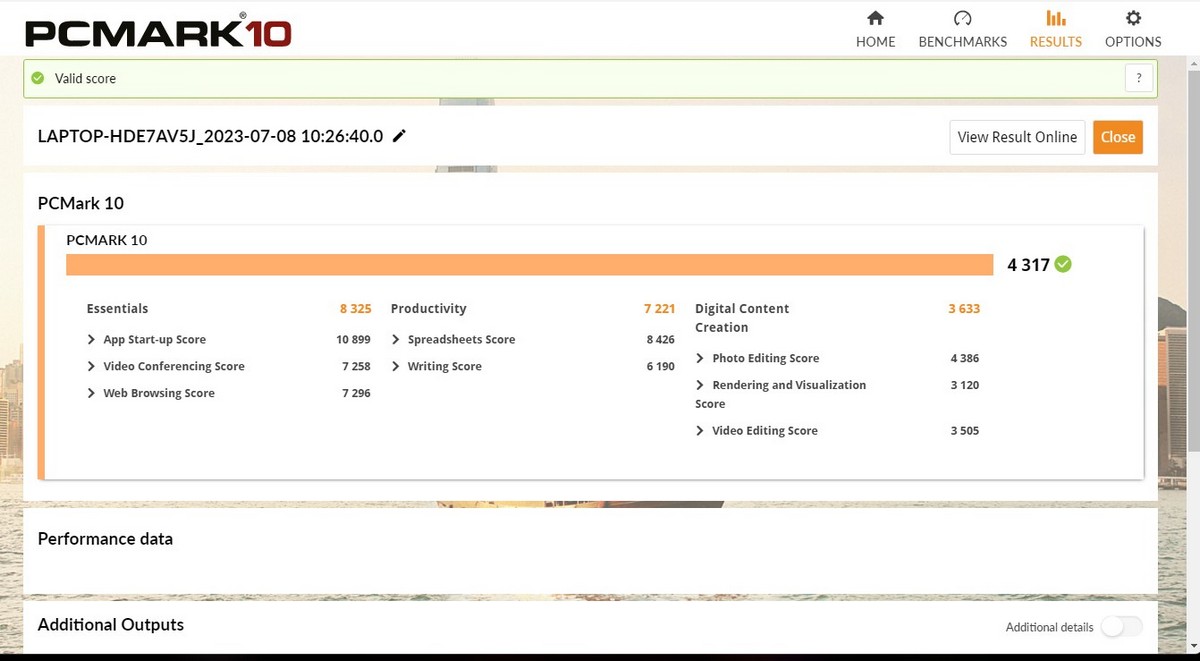Expand Web Browsing Score details

[x=92, y=394]
